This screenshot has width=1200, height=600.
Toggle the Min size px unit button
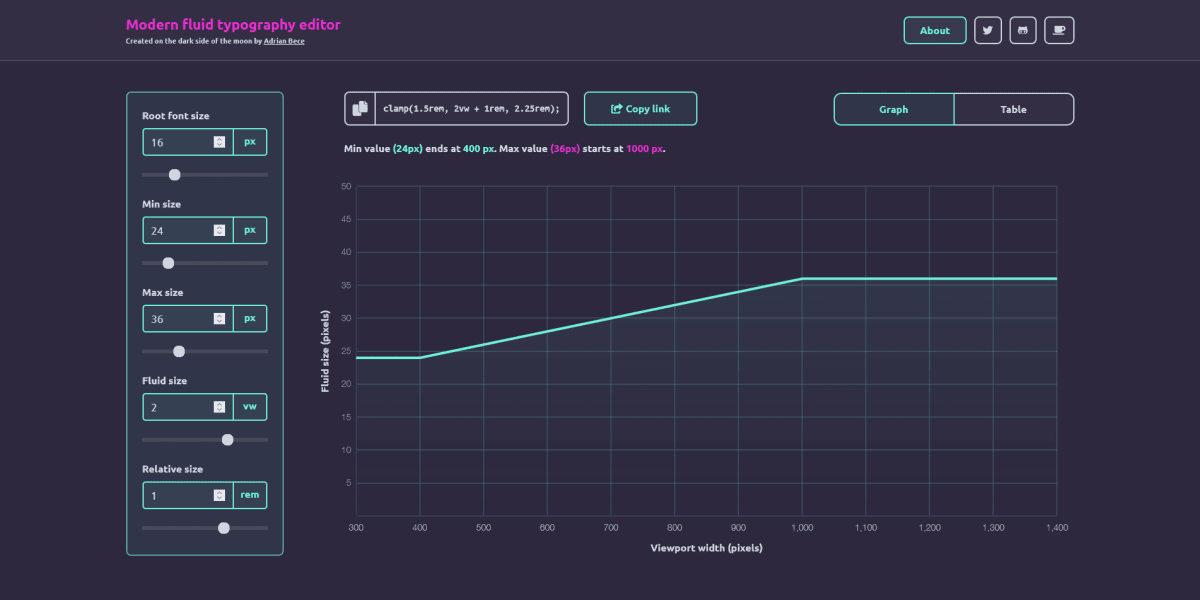click(250, 230)
